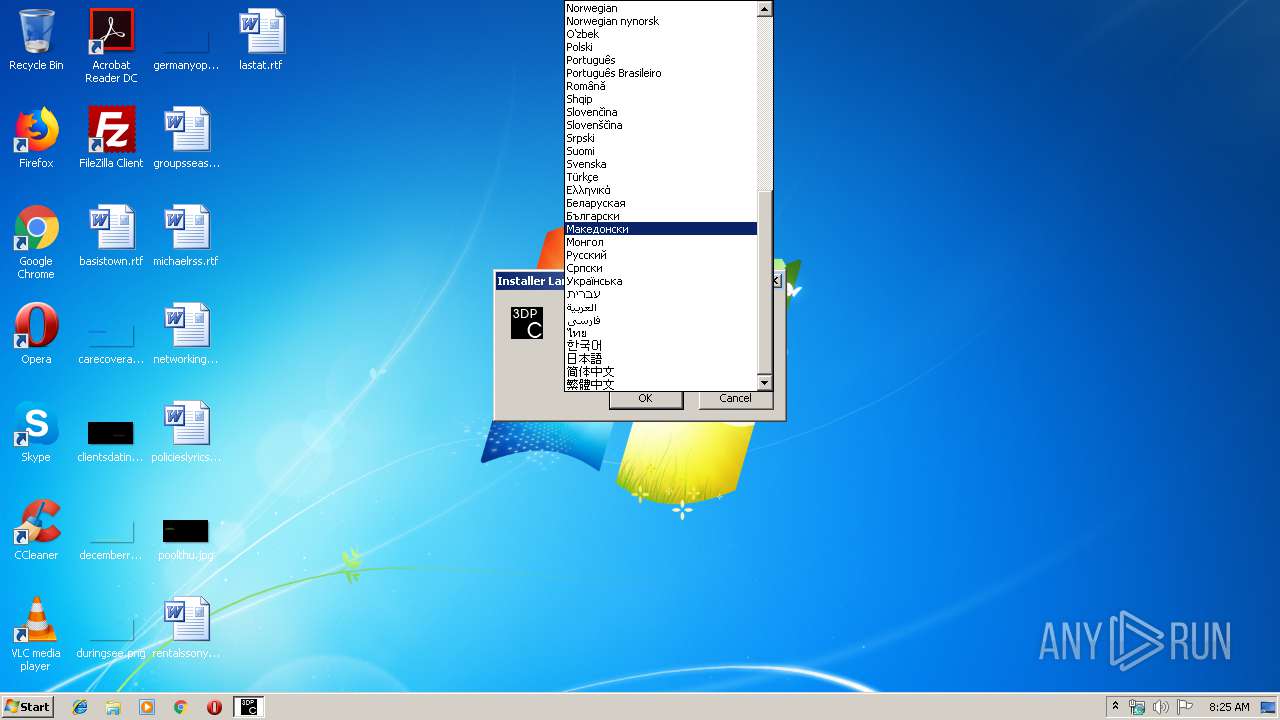Image resolution: width=1280 pixels, height=720 pixels.
Task: Cancel the Installer Language dialog
Action: click(x=735, y=398)
